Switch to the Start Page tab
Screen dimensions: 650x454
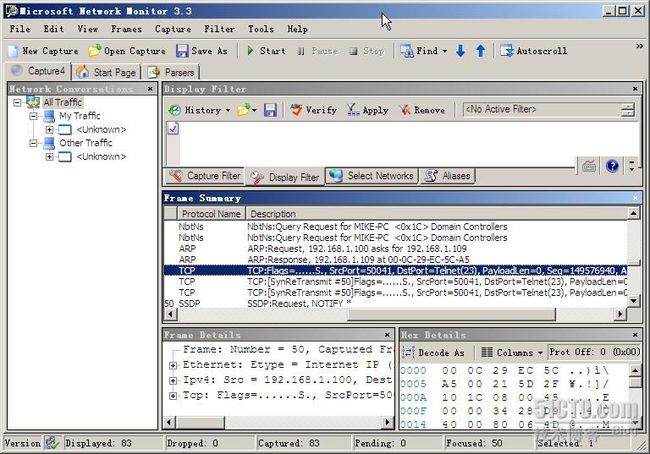(x=106, y=72)
